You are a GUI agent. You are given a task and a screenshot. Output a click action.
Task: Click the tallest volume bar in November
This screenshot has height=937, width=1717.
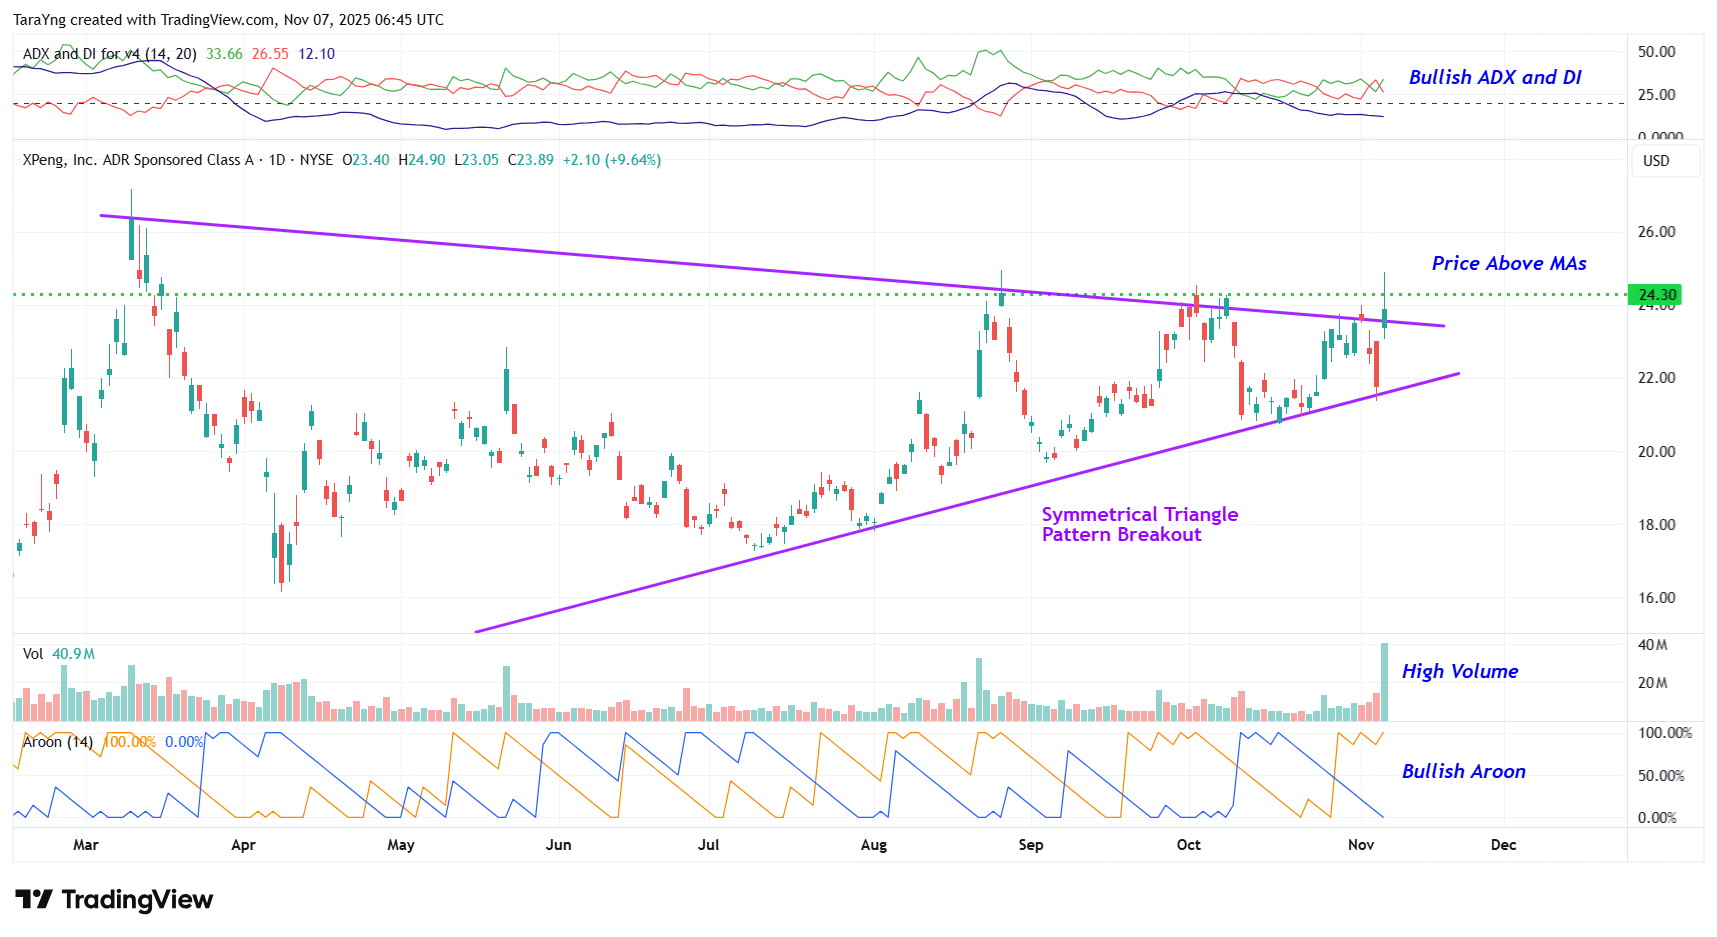click(x=1384, y=682)
